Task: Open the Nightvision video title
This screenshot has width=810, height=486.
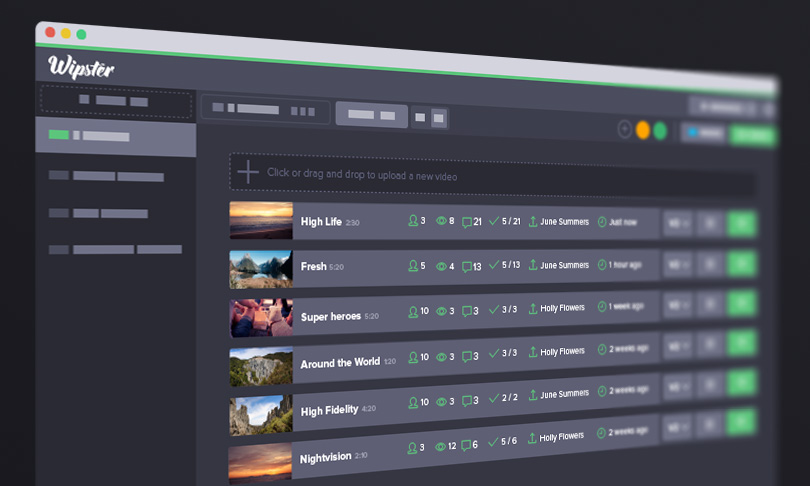Action: 325,458
